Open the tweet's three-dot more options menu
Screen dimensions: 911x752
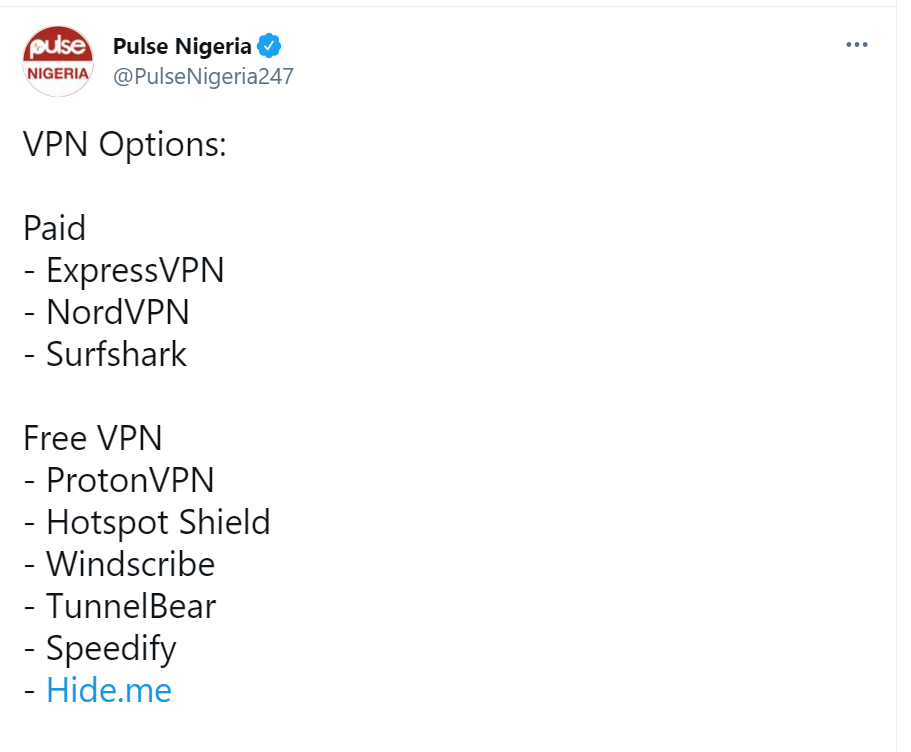pyautogui.click(x=857, y=46)
